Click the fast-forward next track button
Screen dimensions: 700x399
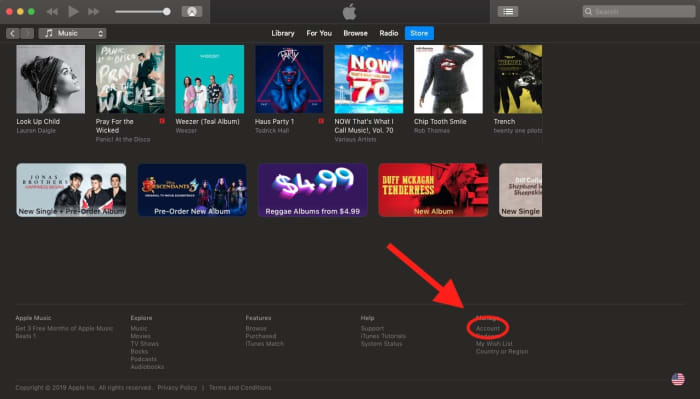(93, 12)
